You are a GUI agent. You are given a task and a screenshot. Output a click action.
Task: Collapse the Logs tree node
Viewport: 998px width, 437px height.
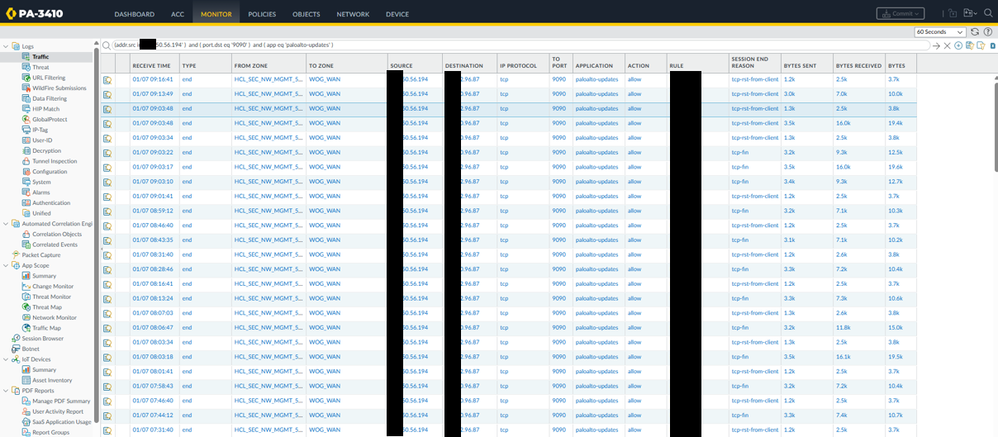(x=5, y=47)
